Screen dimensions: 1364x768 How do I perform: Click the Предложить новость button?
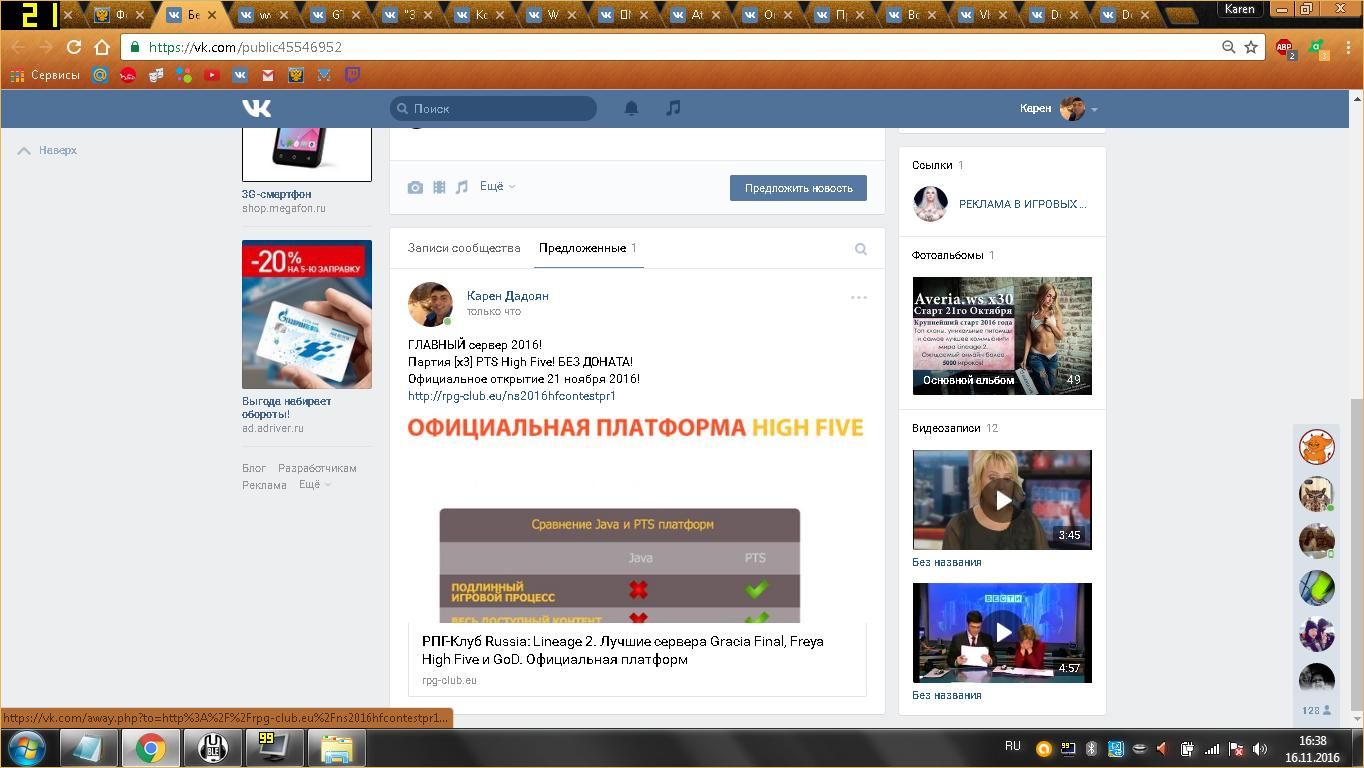pos(798,188)
